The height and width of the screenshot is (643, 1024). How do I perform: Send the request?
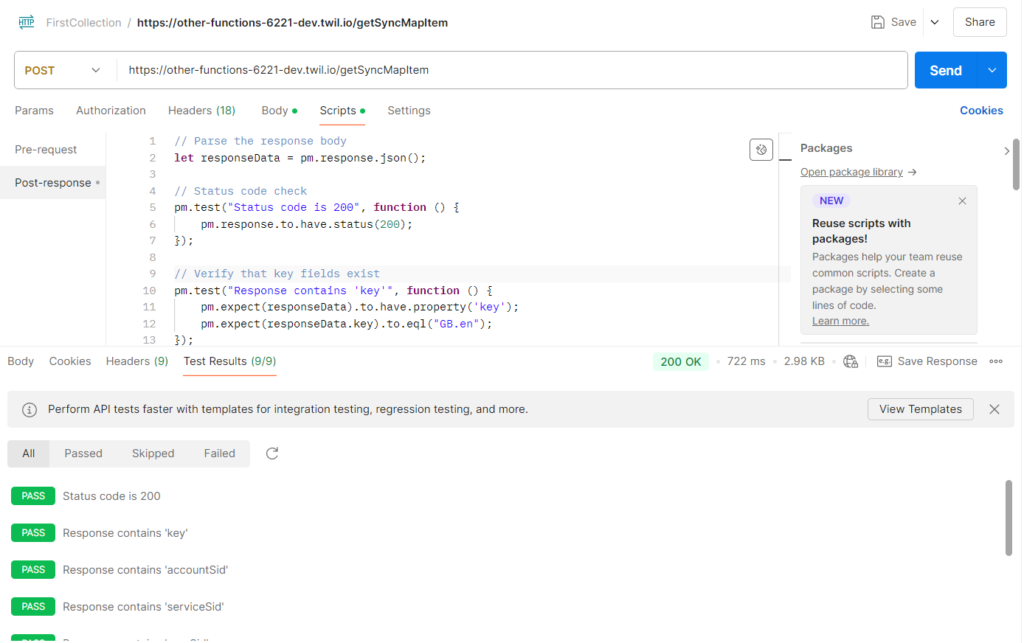[945, 71]
